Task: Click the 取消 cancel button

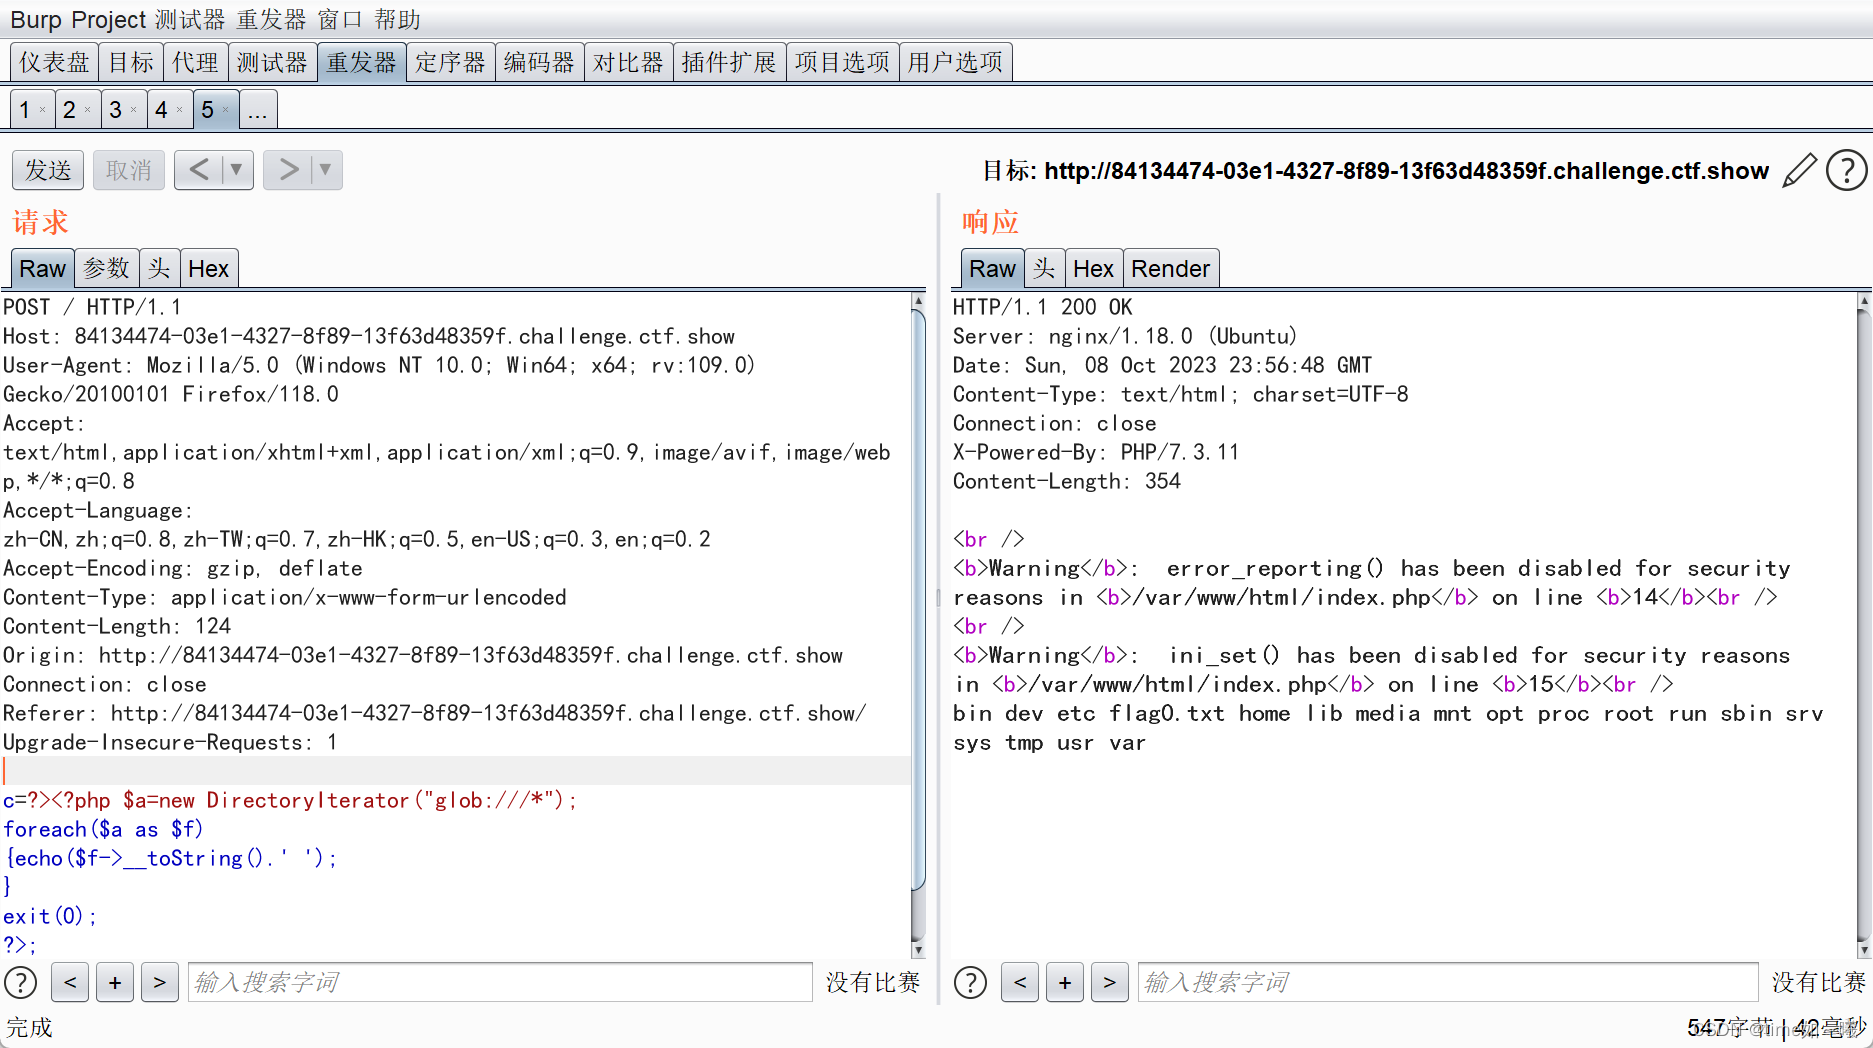Action: point(129,170)
